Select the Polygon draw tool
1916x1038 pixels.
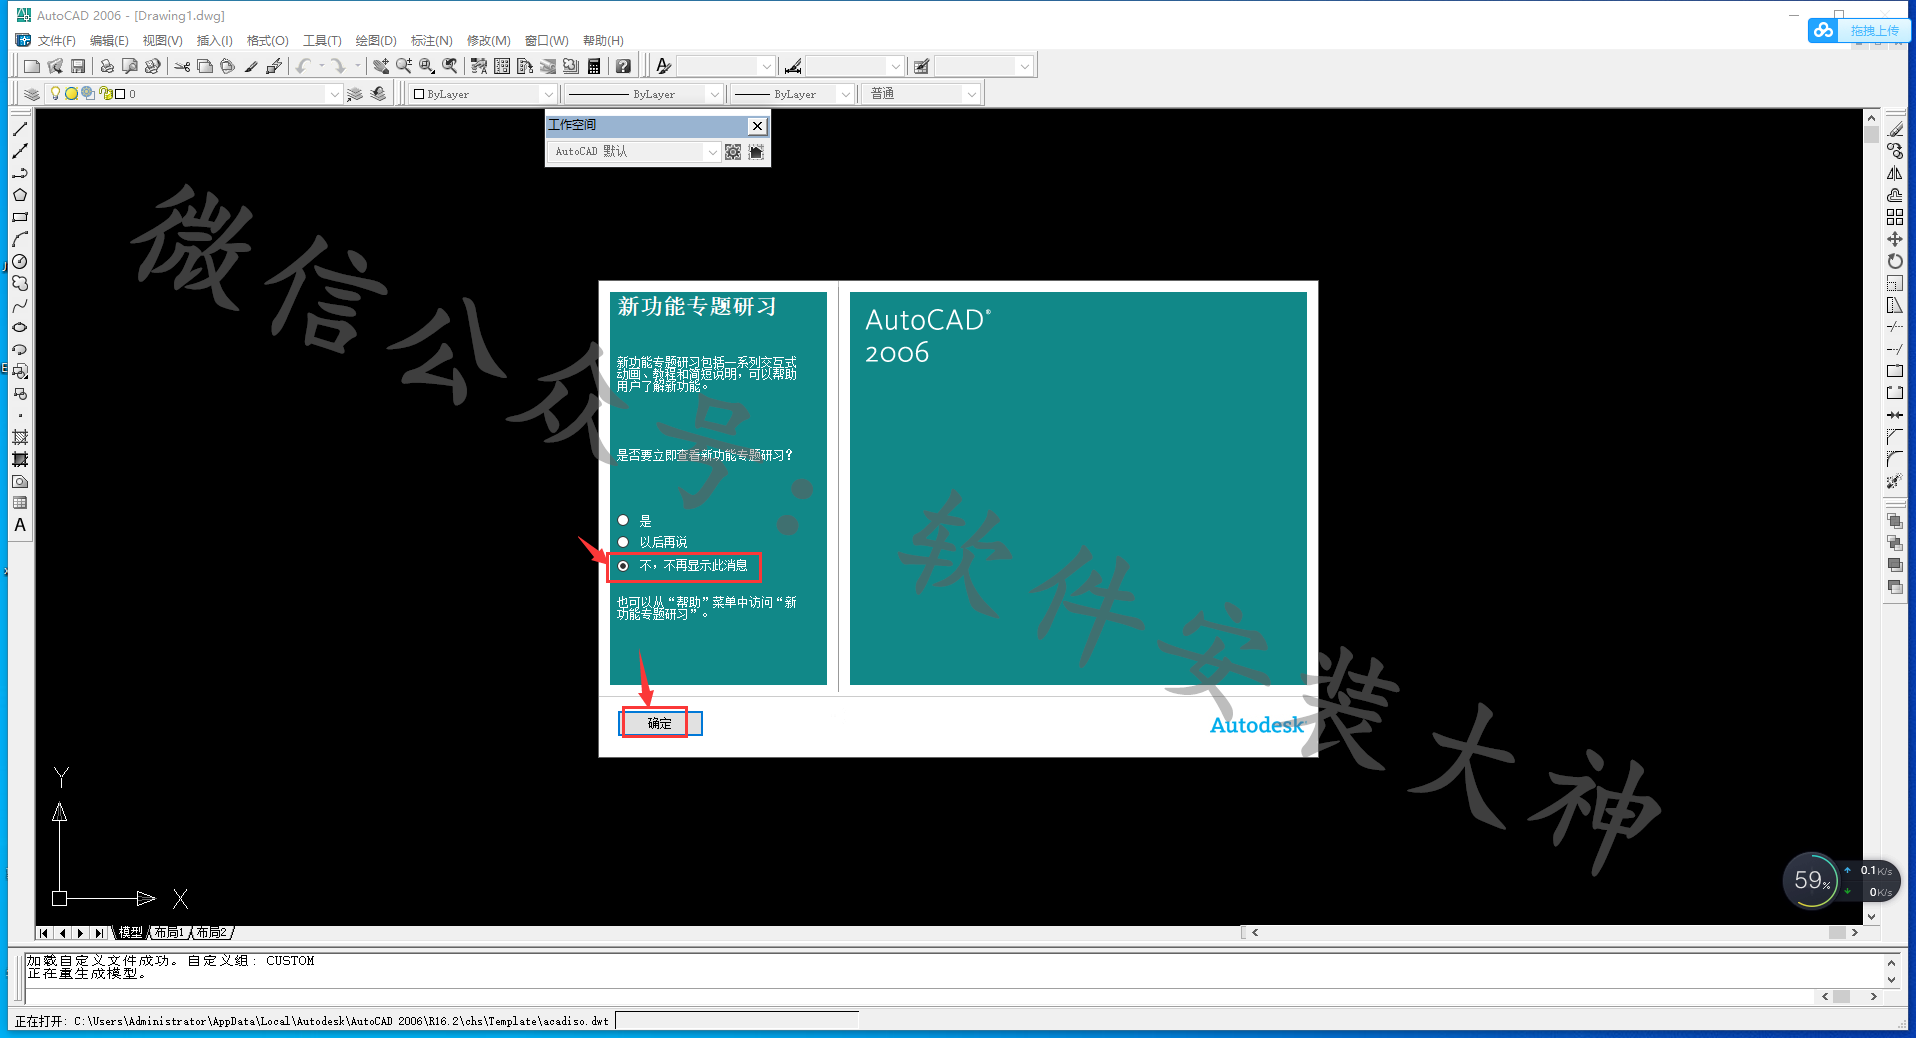pyautogui.click(x=20, y=195)
